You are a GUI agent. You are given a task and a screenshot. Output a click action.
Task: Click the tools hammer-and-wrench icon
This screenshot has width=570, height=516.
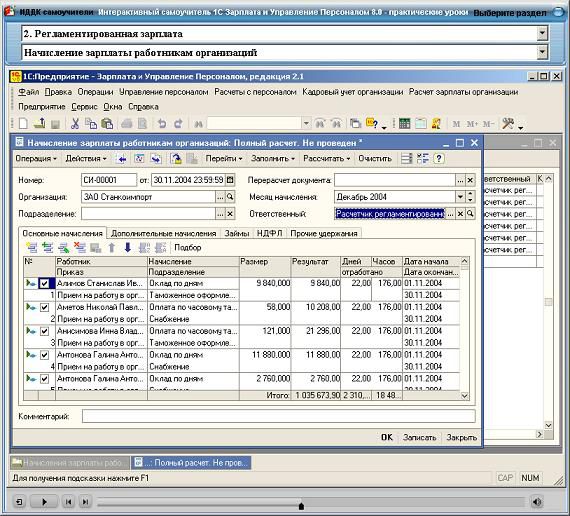[508, 124]
